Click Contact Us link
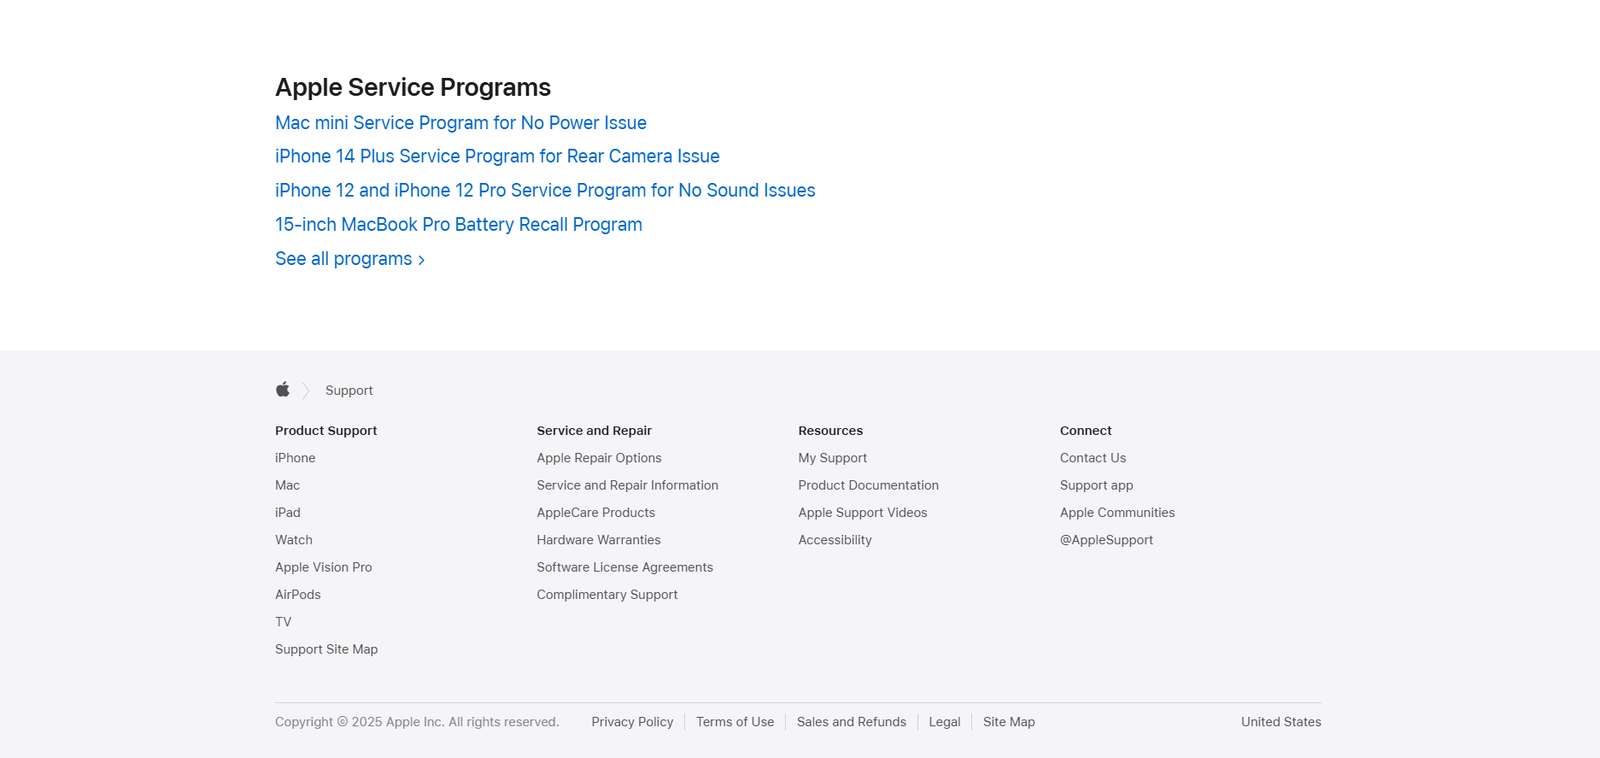 click(x=1092, y=458)
